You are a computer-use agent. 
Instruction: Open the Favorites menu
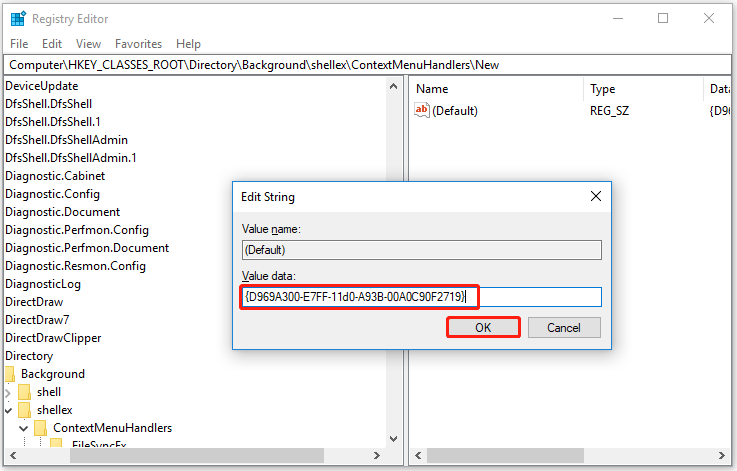(x=138, y=44)
